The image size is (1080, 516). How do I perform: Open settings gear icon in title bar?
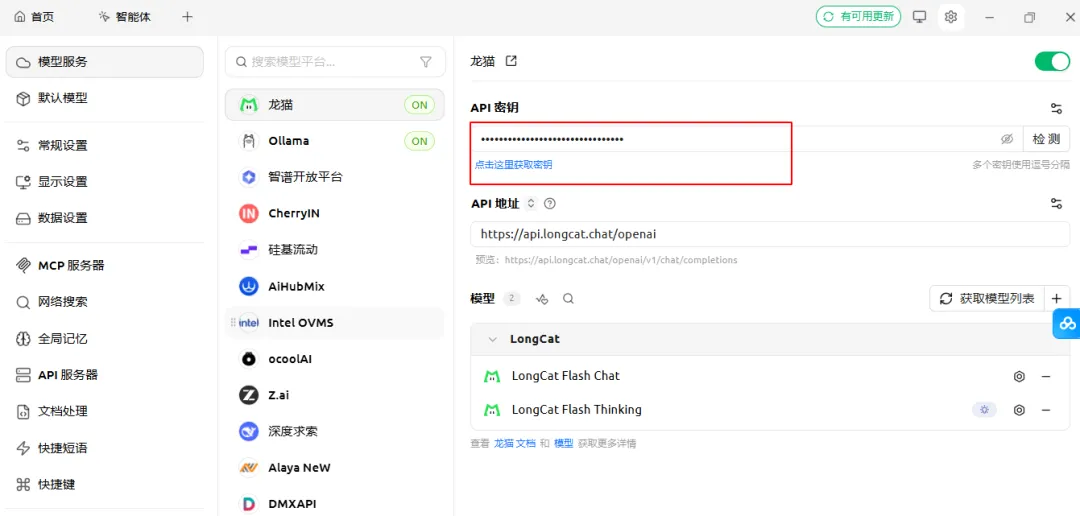point(951,17)
